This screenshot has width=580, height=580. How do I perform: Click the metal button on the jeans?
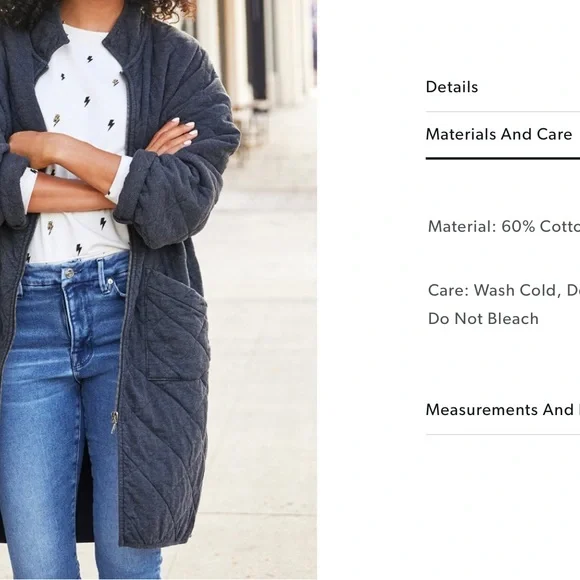pos(69,273)
